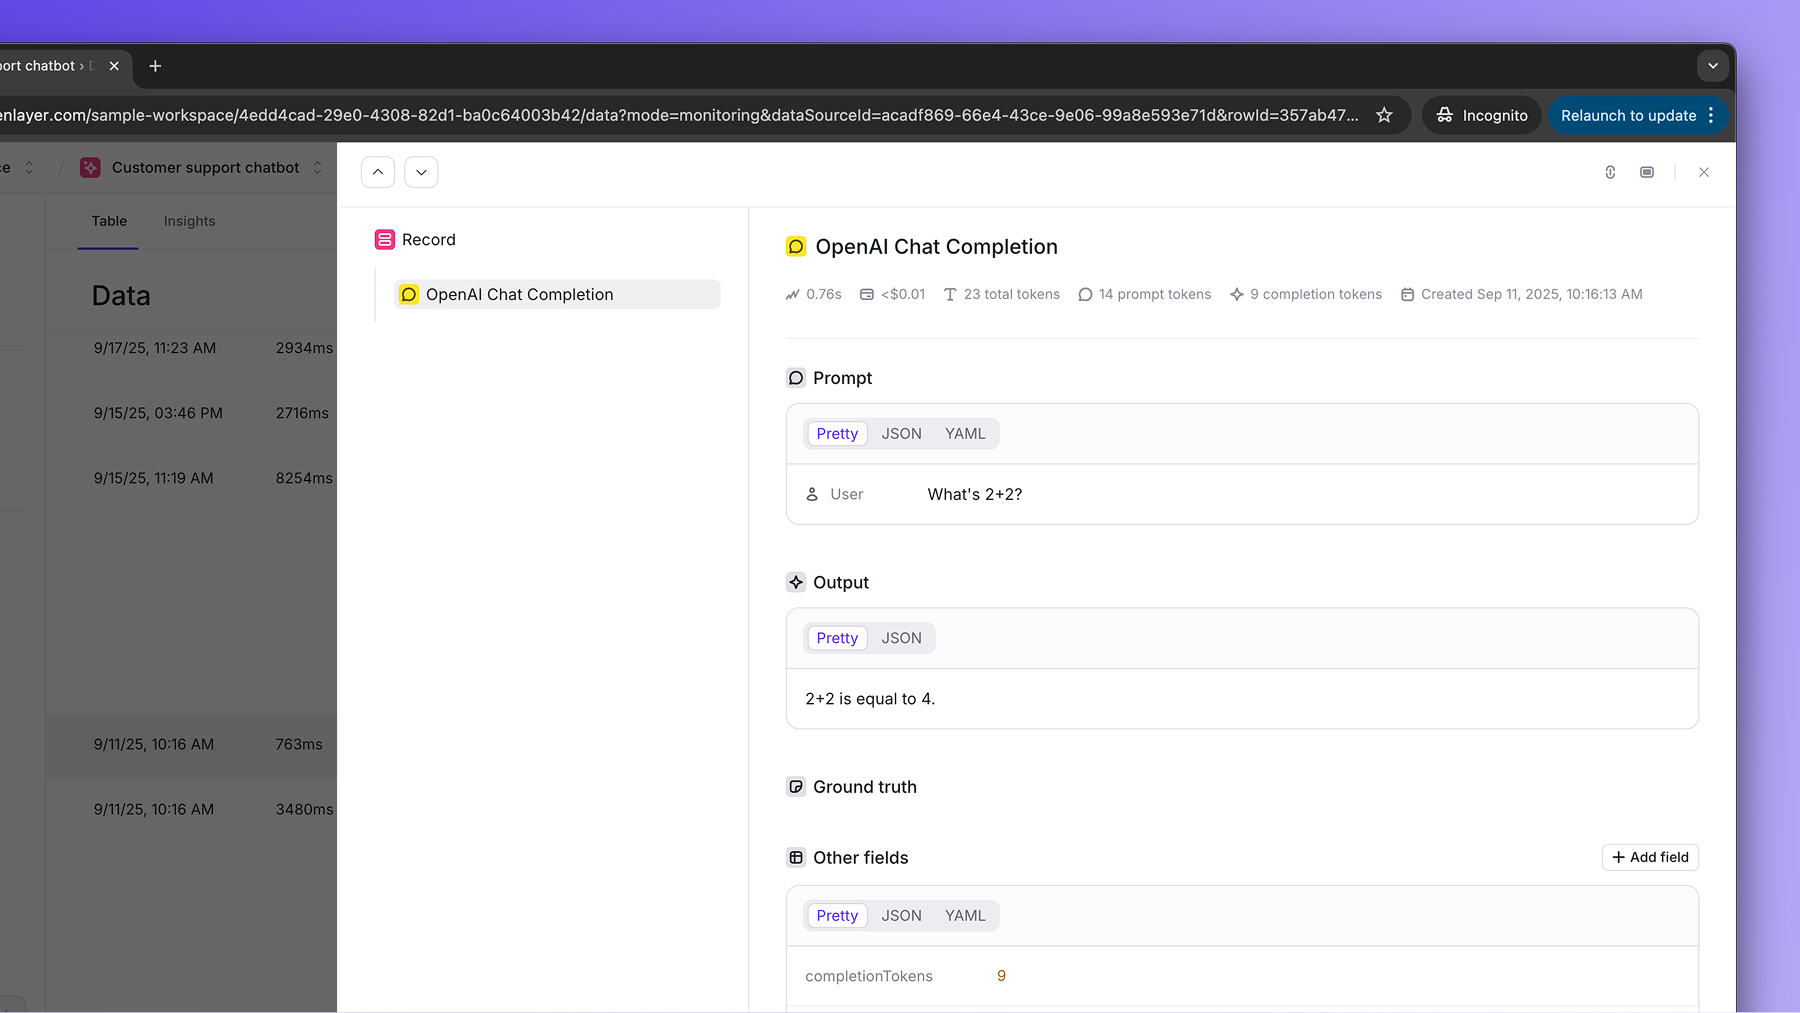Click the Prompt section icon

796,378
